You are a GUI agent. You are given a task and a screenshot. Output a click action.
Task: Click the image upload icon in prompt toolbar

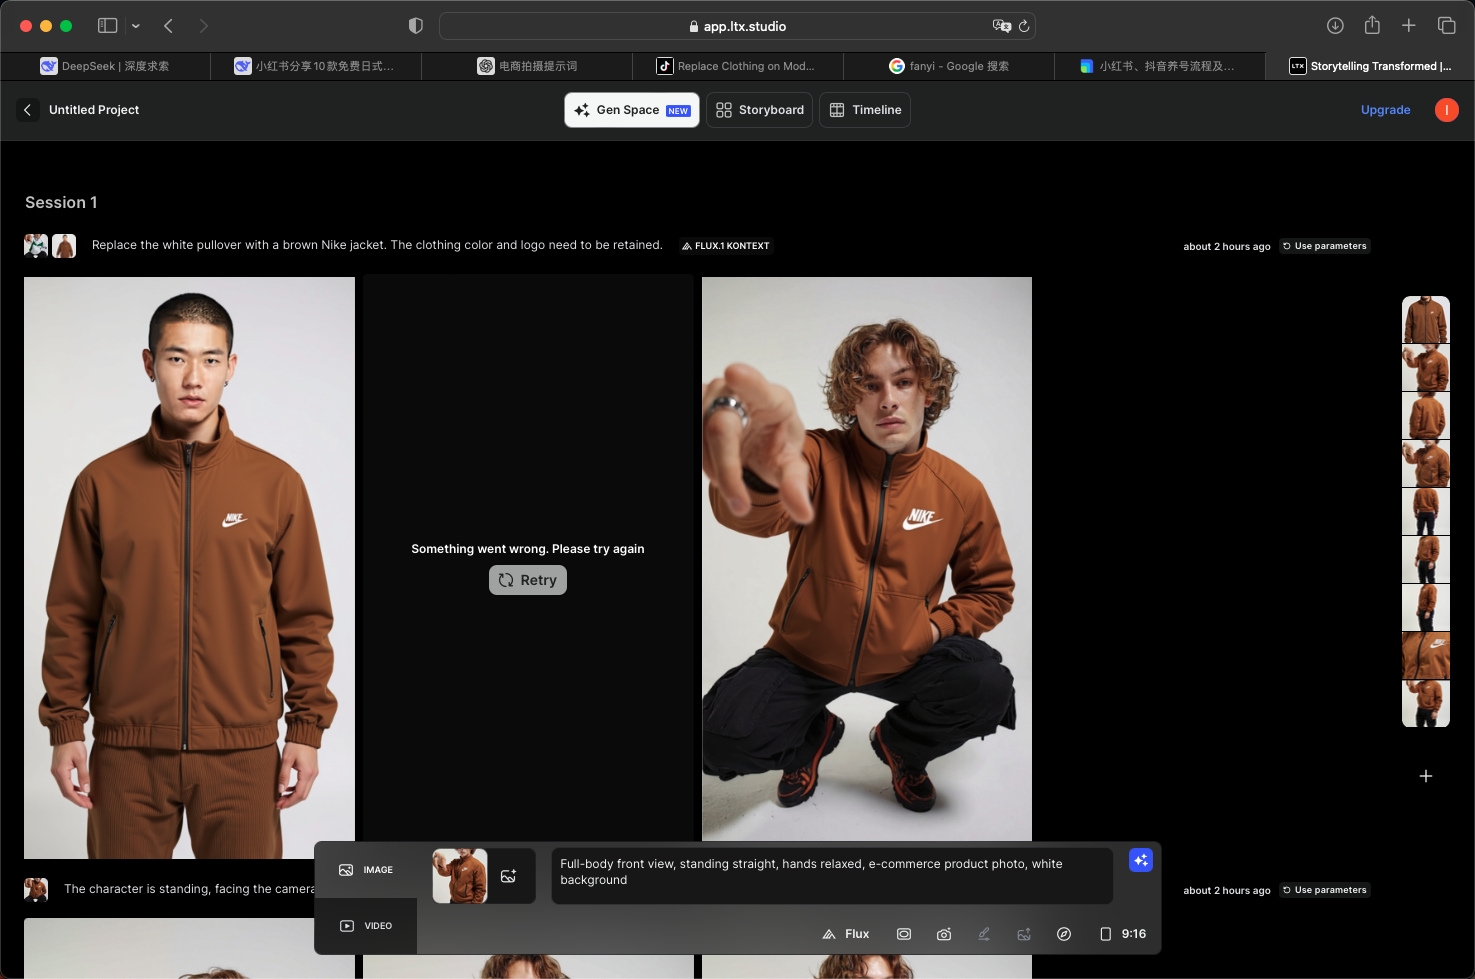pyautogui.click(x=1024, y=934)
